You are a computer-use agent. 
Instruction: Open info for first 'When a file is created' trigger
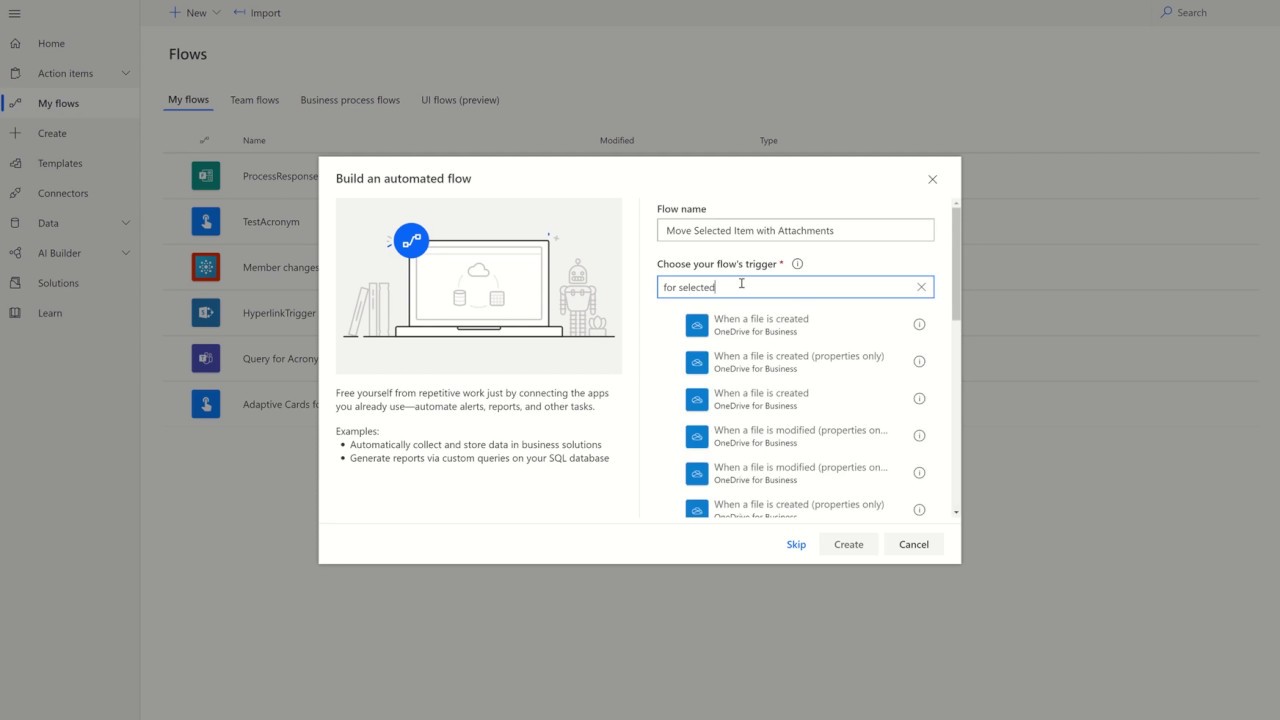pos(919,324)
